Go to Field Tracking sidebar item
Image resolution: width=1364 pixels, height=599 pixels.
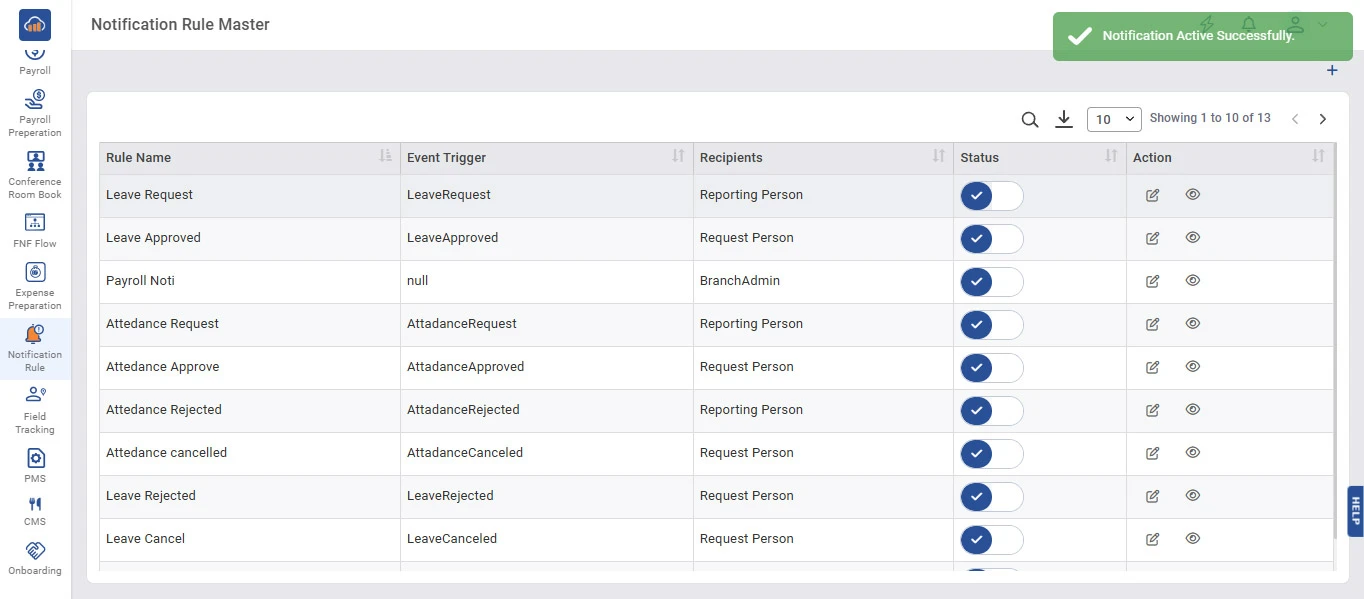click(x=35, y=410)
